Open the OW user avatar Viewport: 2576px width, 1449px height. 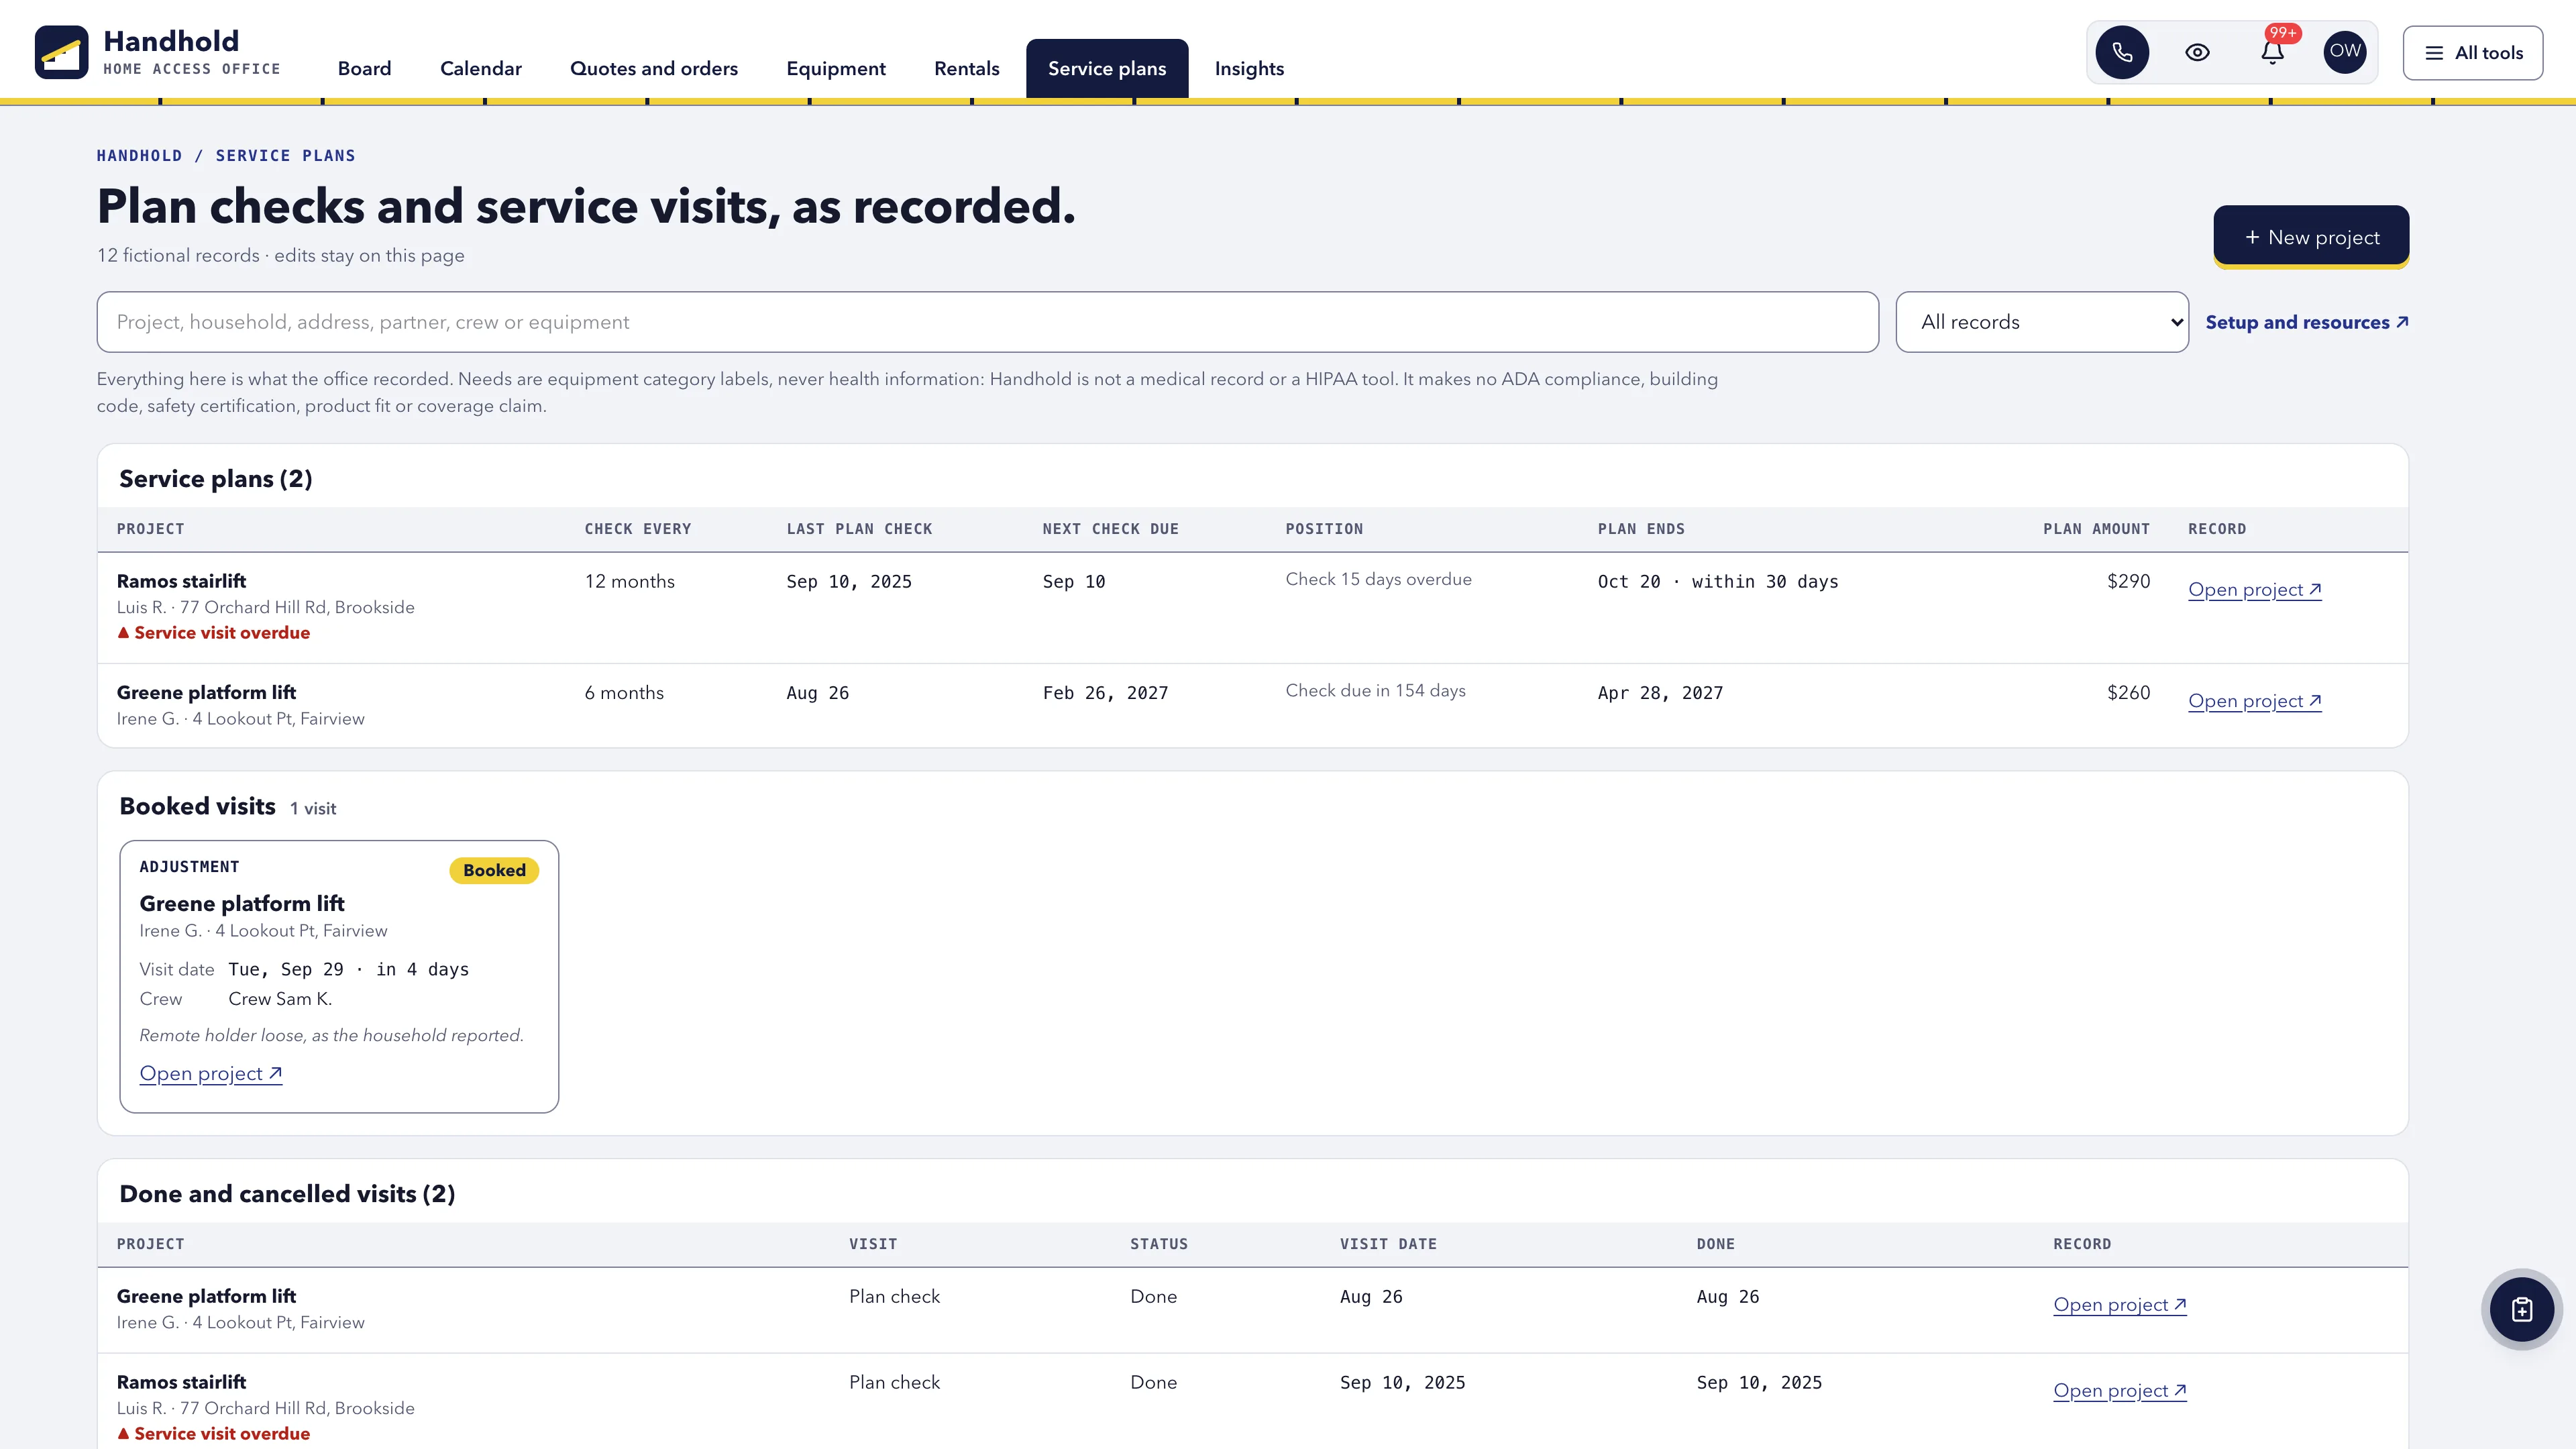coord(2345,52)
